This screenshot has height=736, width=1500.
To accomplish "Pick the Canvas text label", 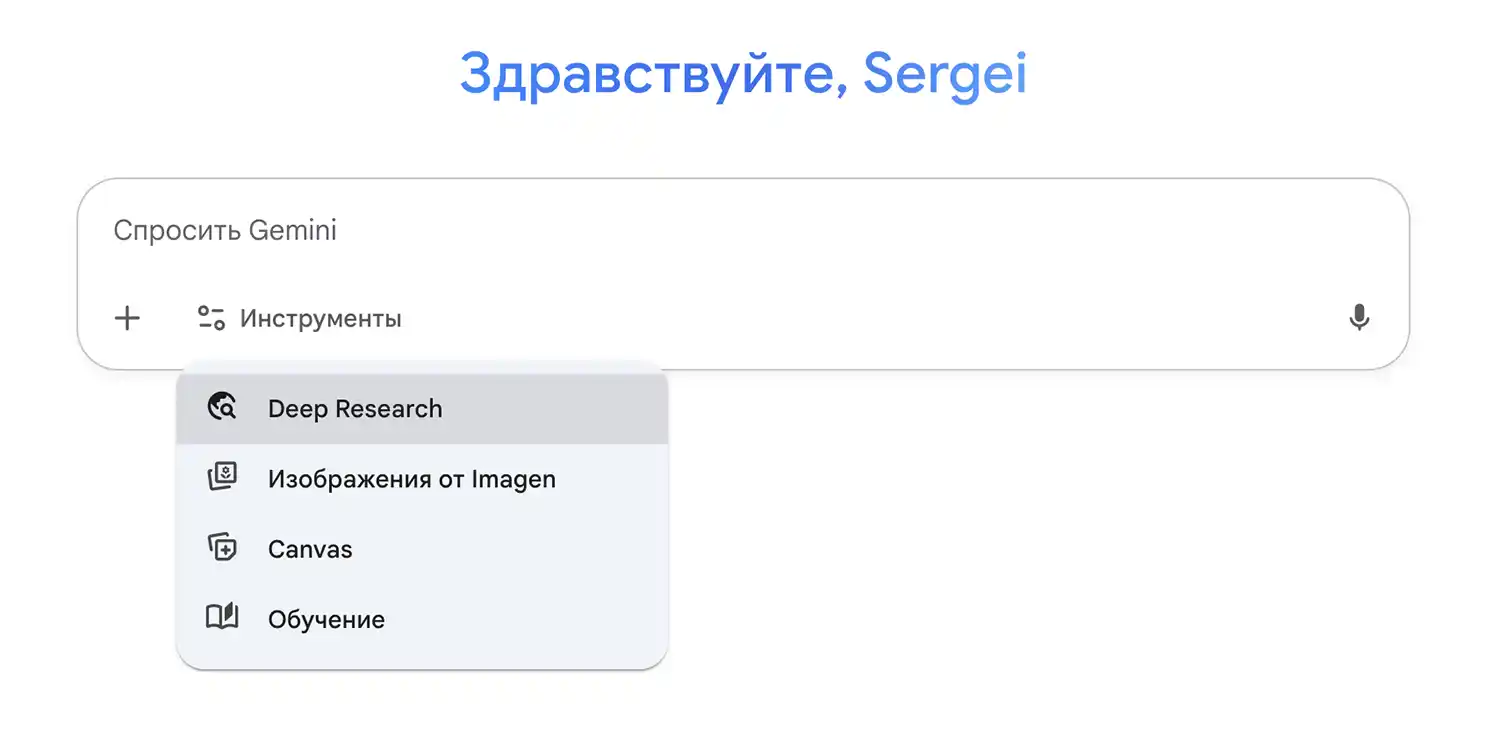I will (310, 549).
